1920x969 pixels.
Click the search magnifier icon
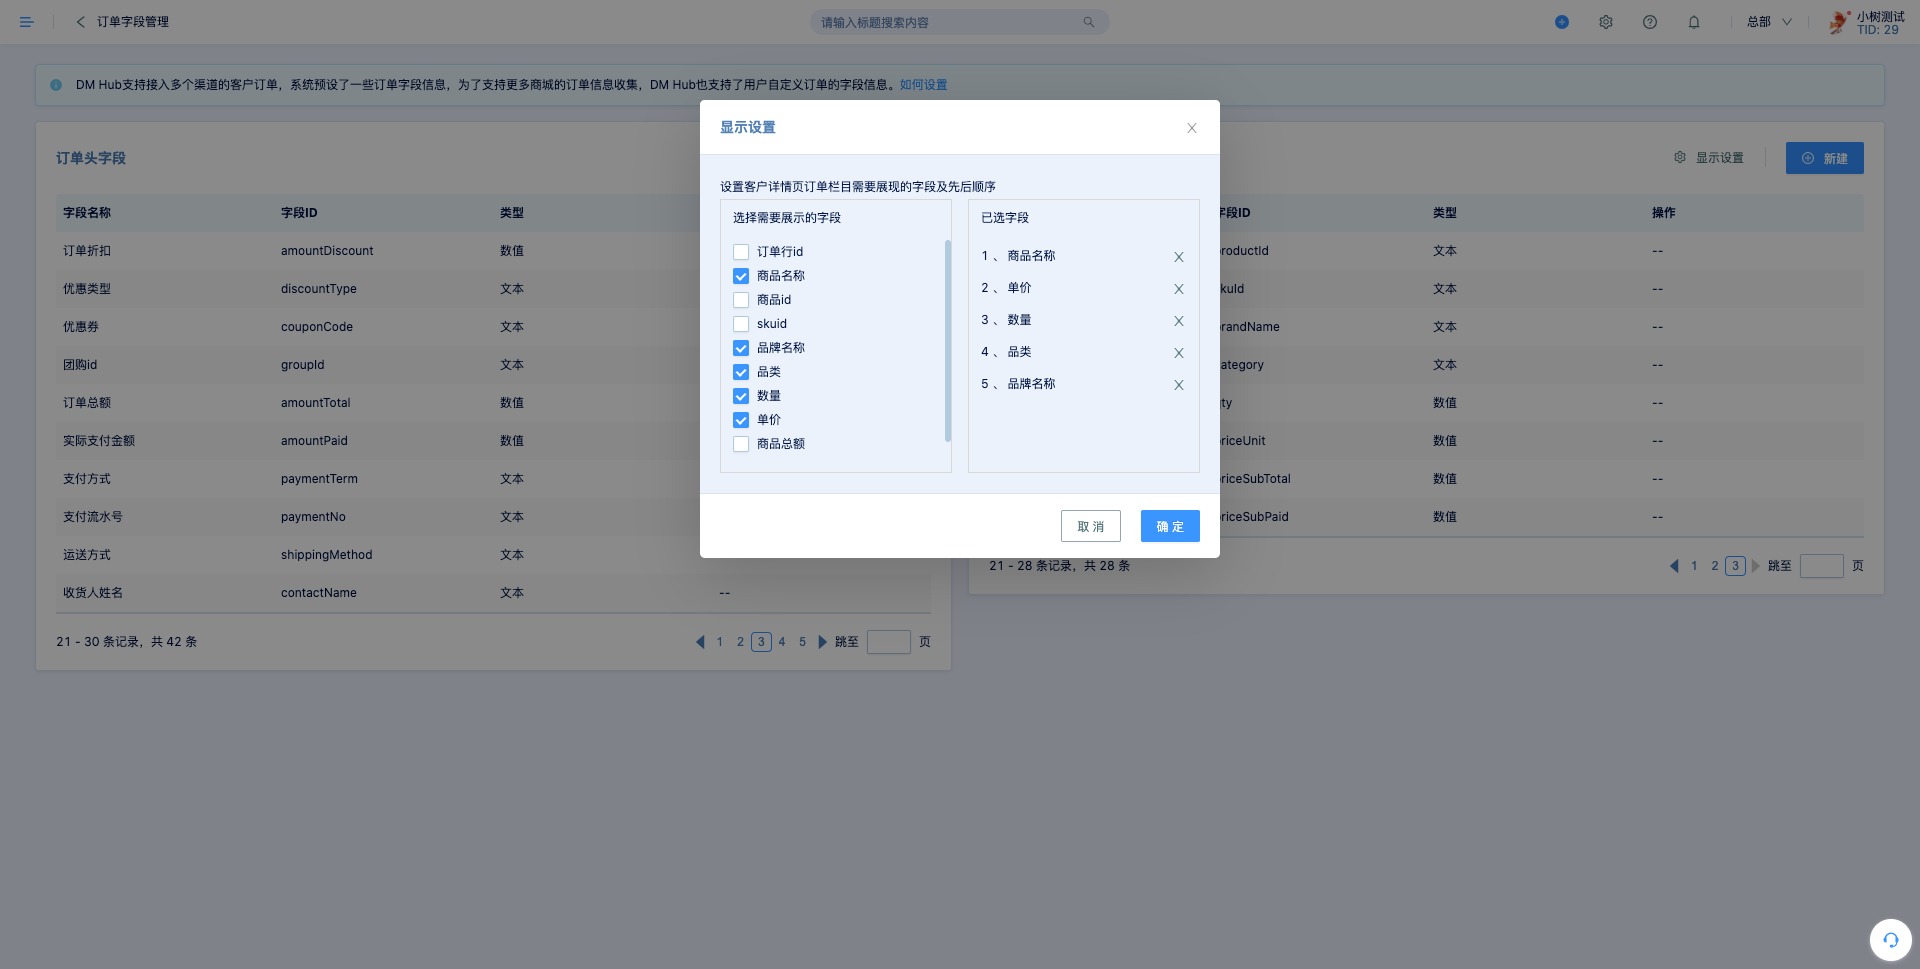tap(1088, 22)
